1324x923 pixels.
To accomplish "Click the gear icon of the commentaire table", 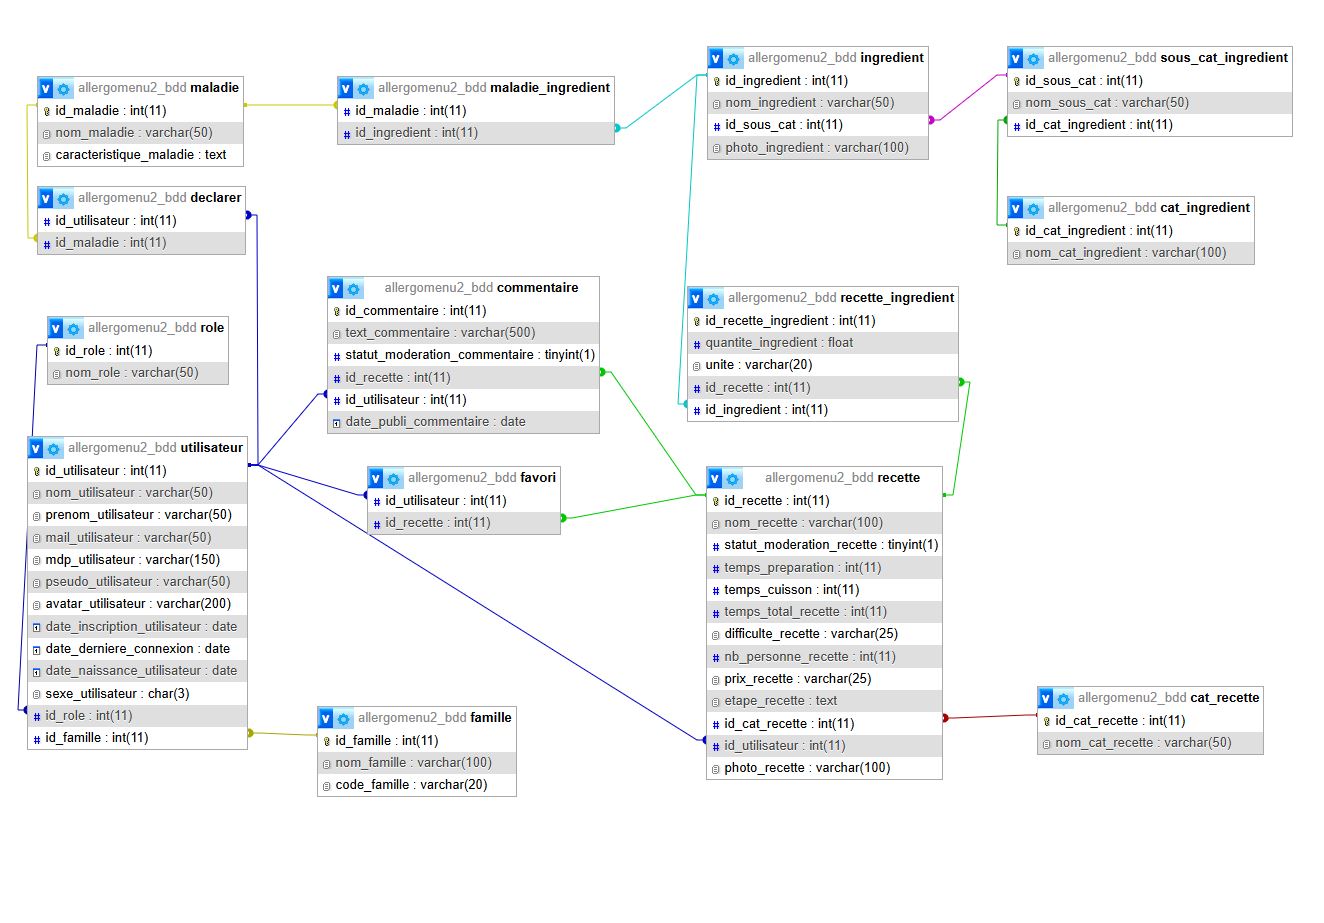I will [354, 289].
